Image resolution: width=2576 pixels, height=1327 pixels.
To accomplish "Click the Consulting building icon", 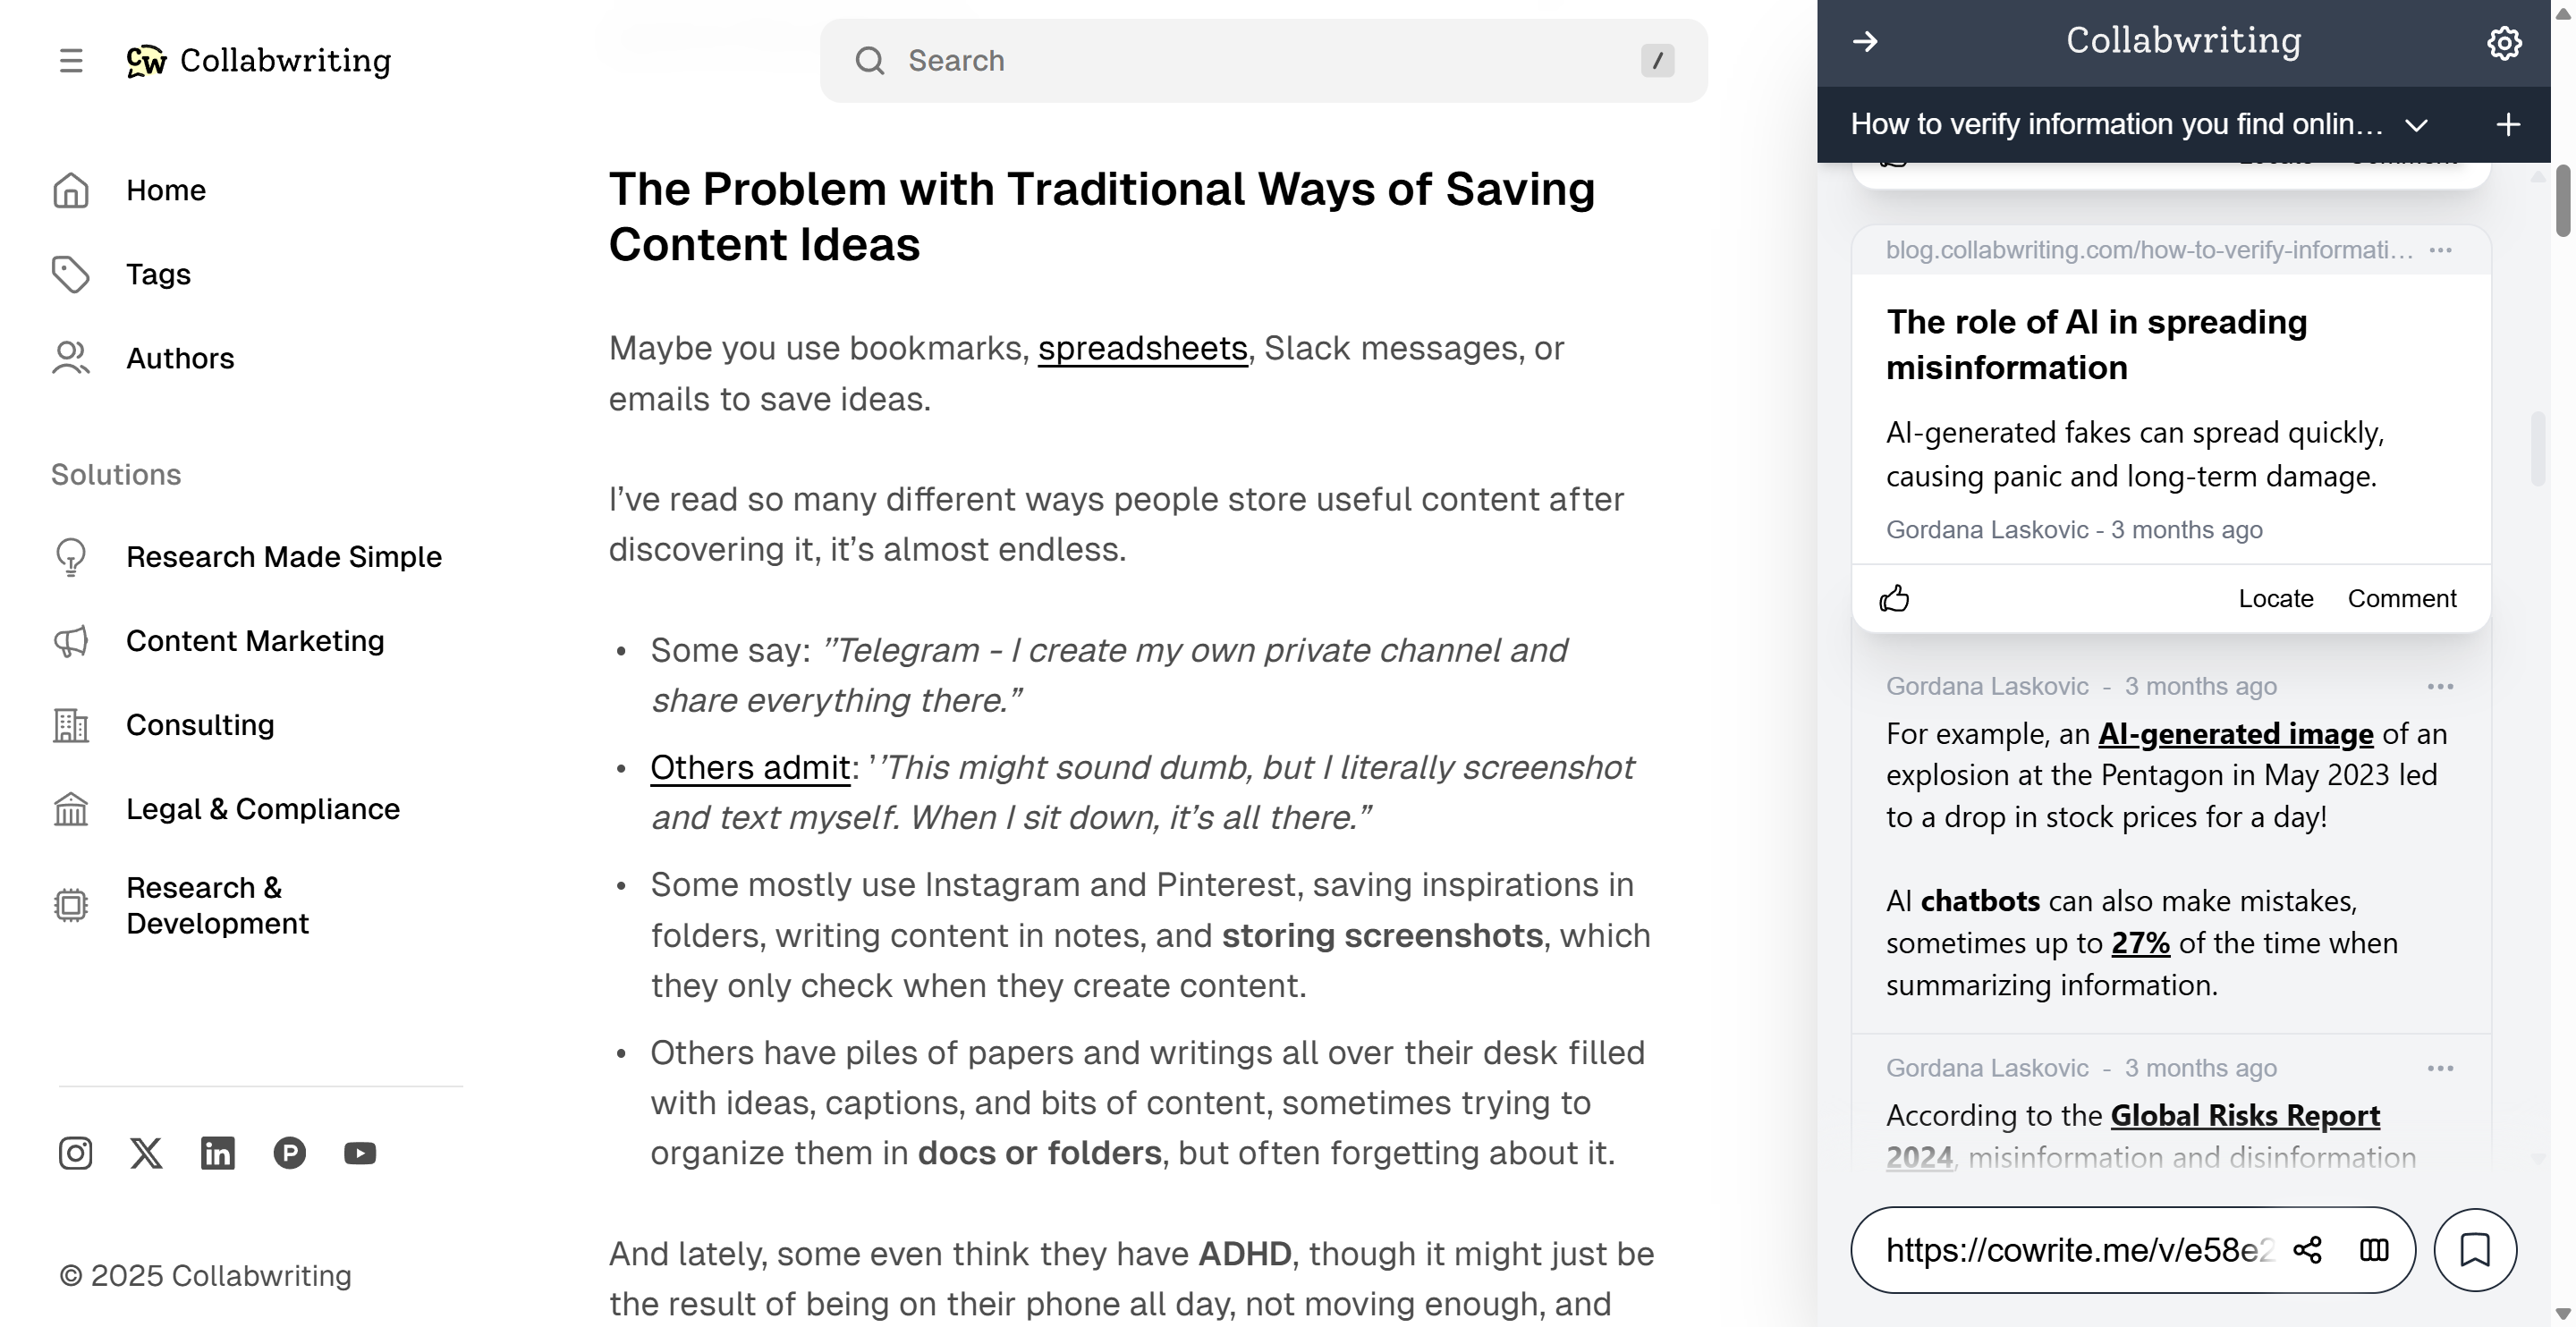I will (x=71, y=725).
